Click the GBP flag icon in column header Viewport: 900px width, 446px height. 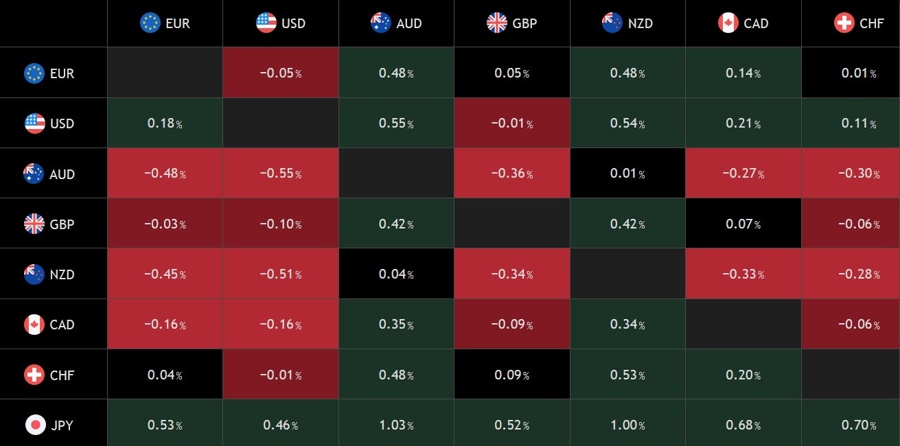point(497,22)
